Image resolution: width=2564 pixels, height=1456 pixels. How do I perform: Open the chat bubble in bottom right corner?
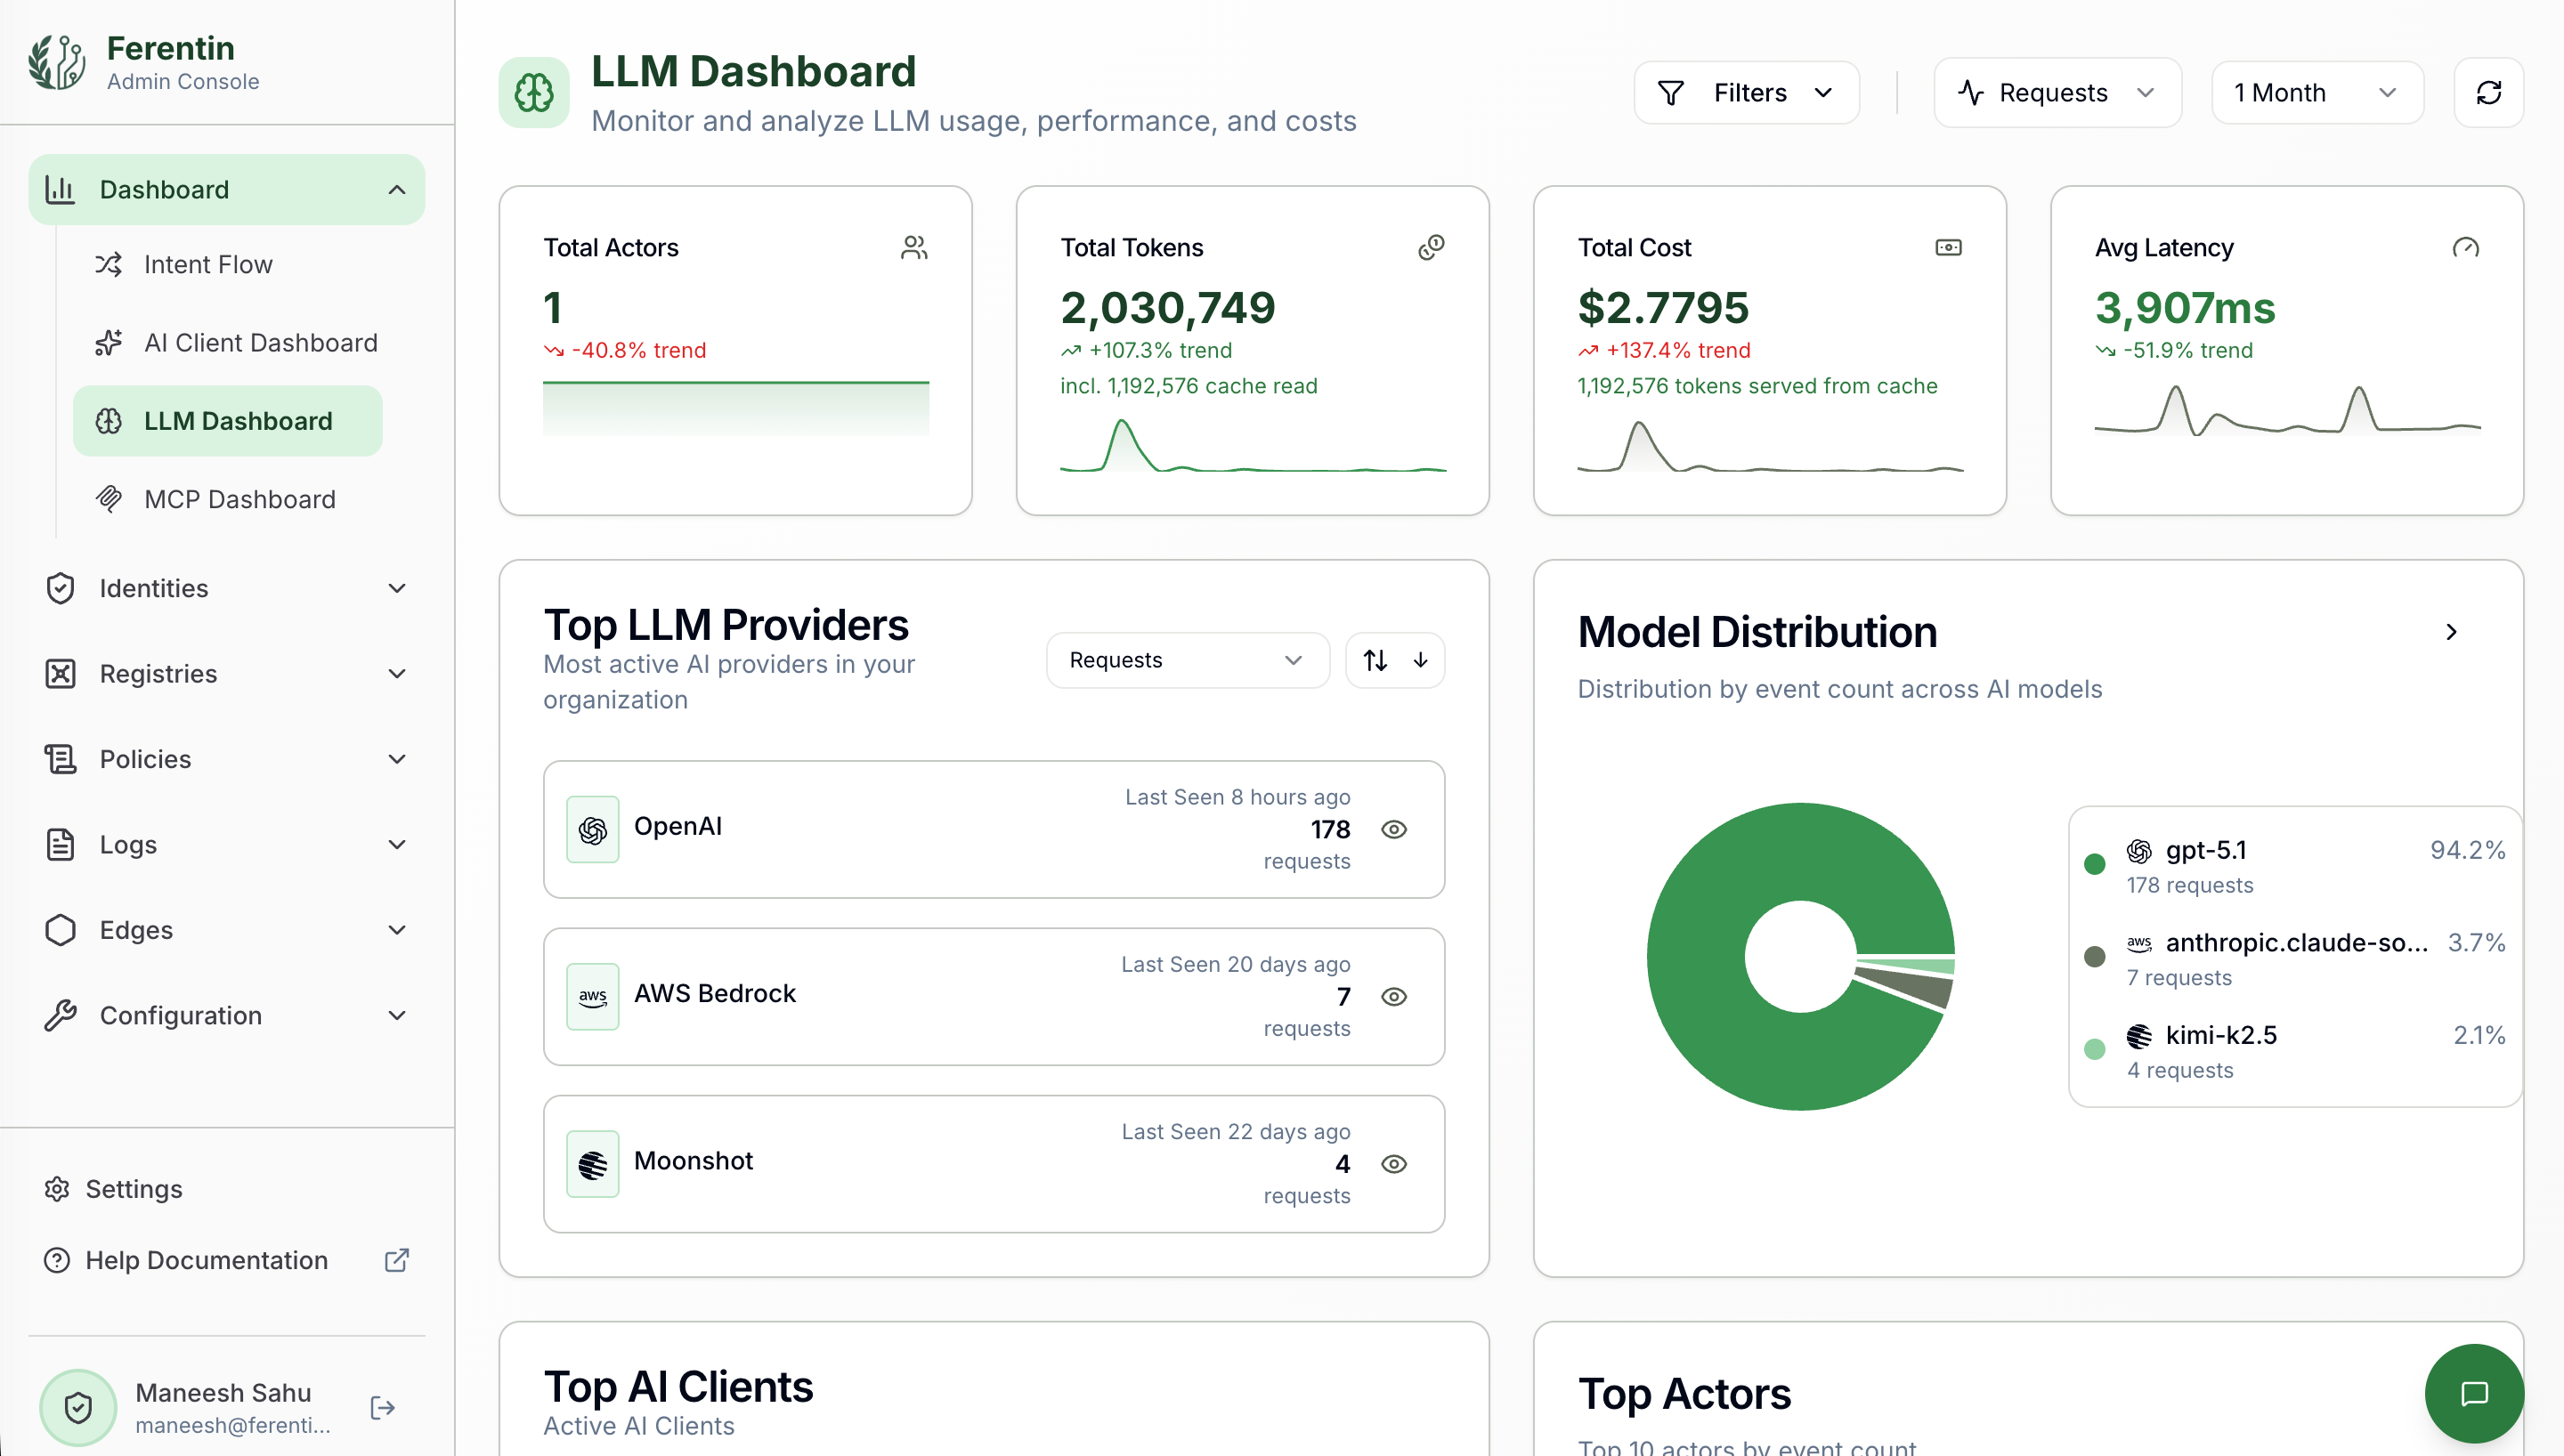2473,1392
